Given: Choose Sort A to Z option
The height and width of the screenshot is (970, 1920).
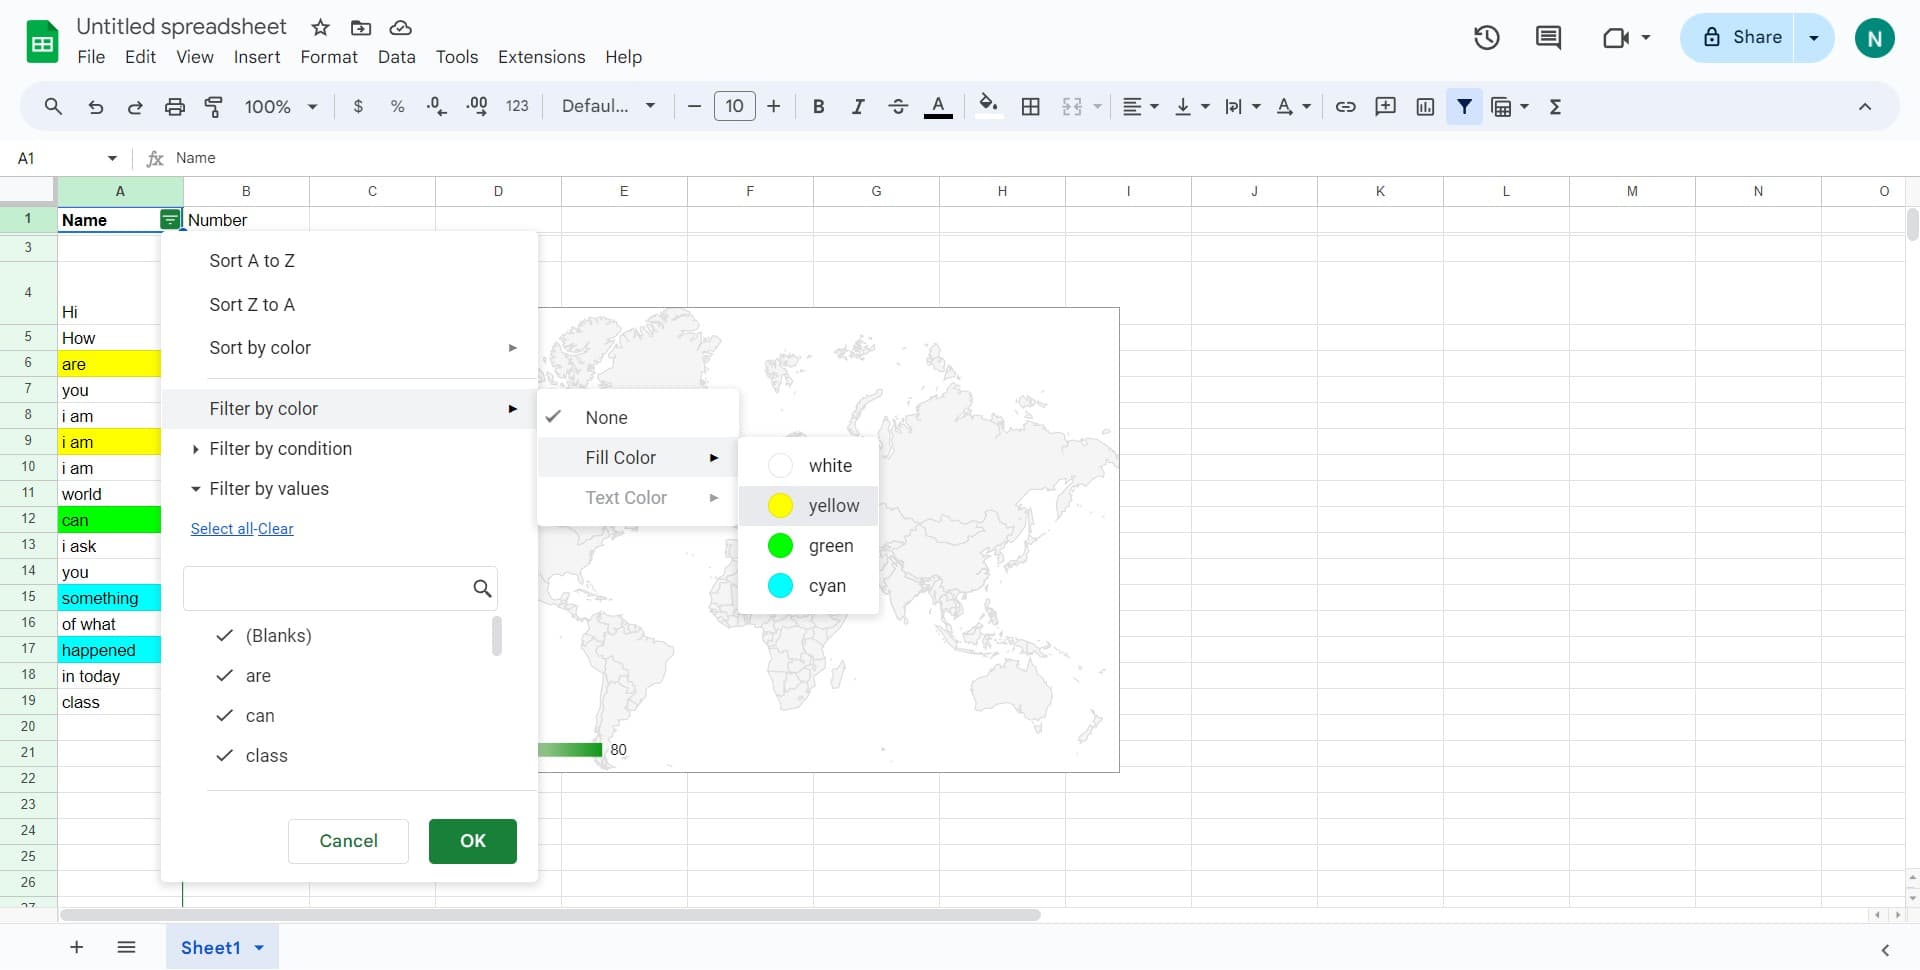Looking at the screenshot, I should [252, 261].
